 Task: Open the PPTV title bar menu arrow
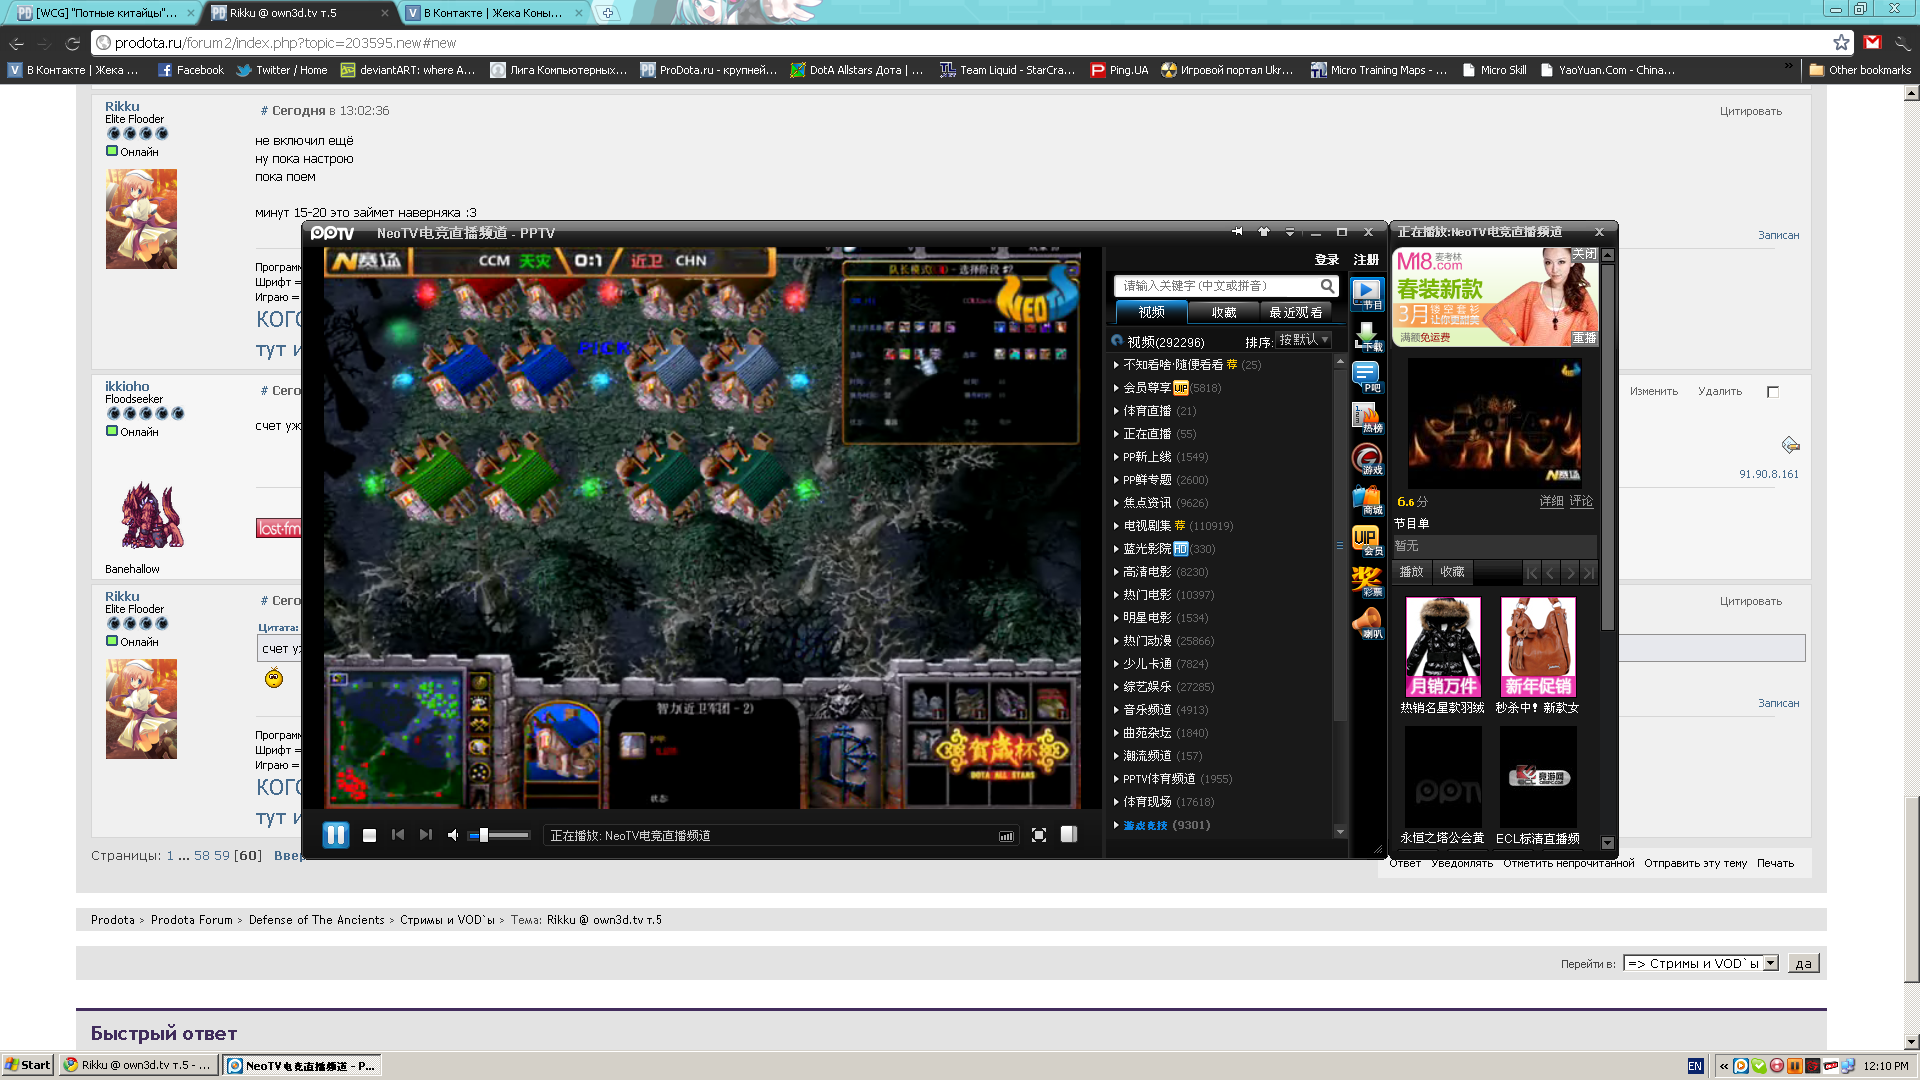coord(1290,232)
